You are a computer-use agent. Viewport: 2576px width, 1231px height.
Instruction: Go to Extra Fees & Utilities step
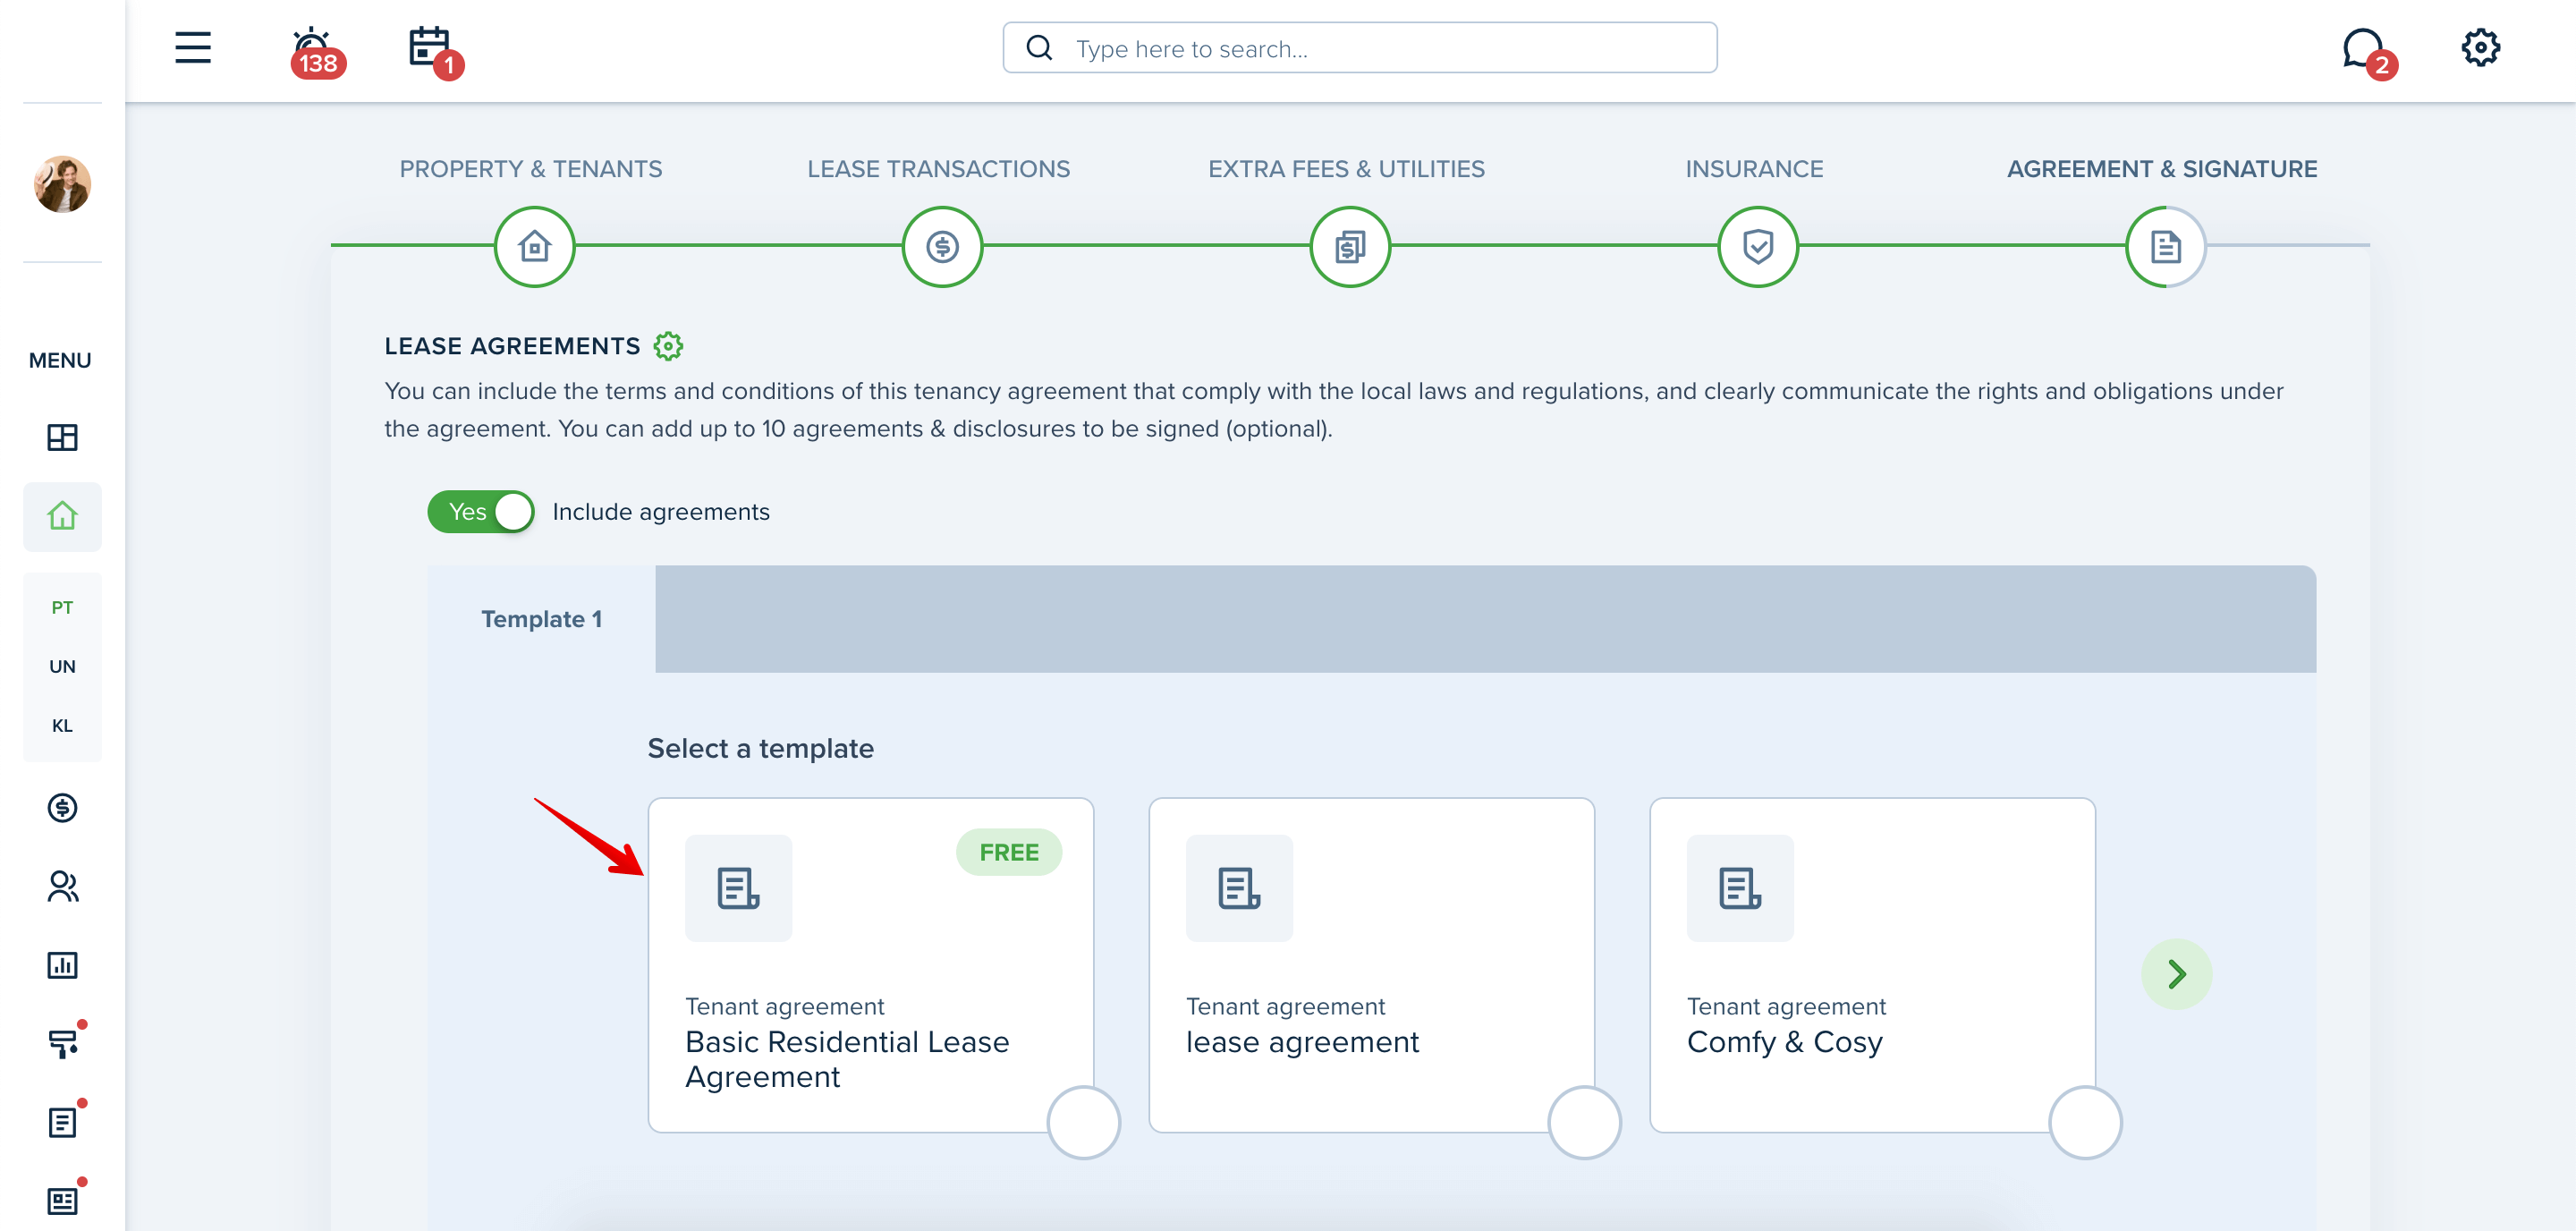1346,169
